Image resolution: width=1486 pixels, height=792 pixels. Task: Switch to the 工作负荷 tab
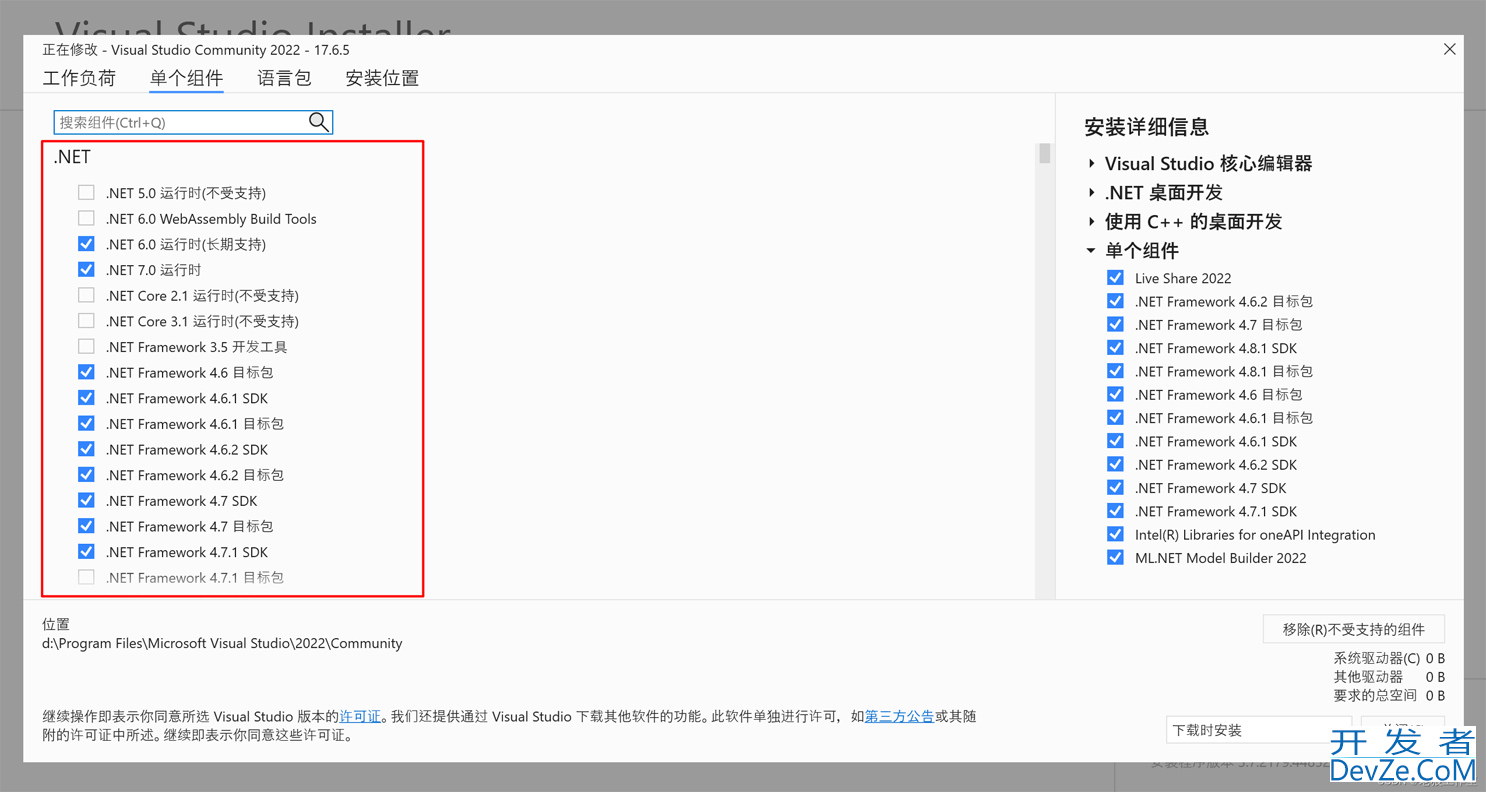79,78
